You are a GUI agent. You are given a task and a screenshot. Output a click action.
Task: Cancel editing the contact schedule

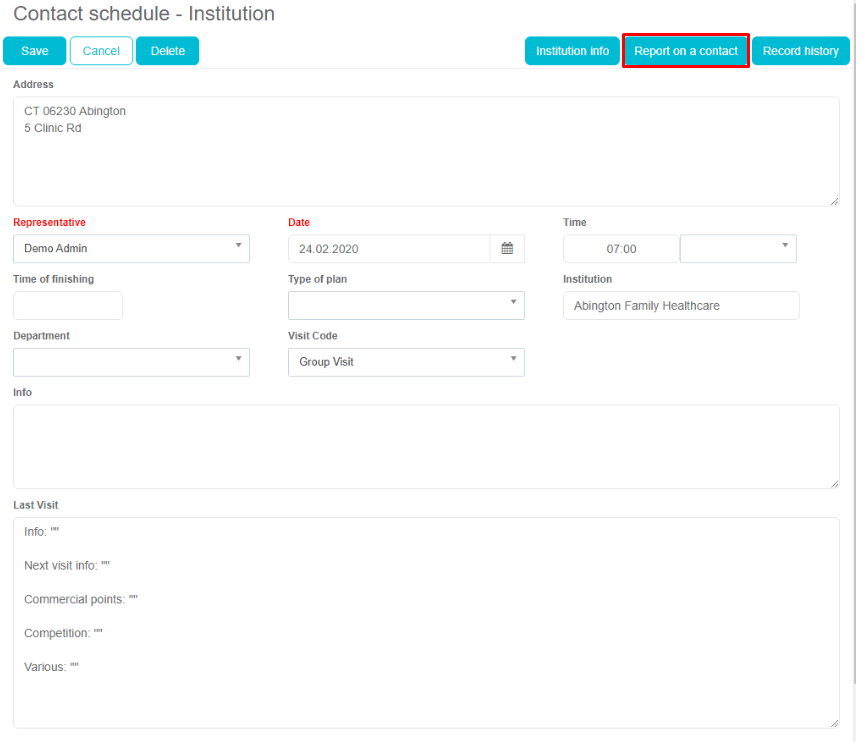click(101, 51)
